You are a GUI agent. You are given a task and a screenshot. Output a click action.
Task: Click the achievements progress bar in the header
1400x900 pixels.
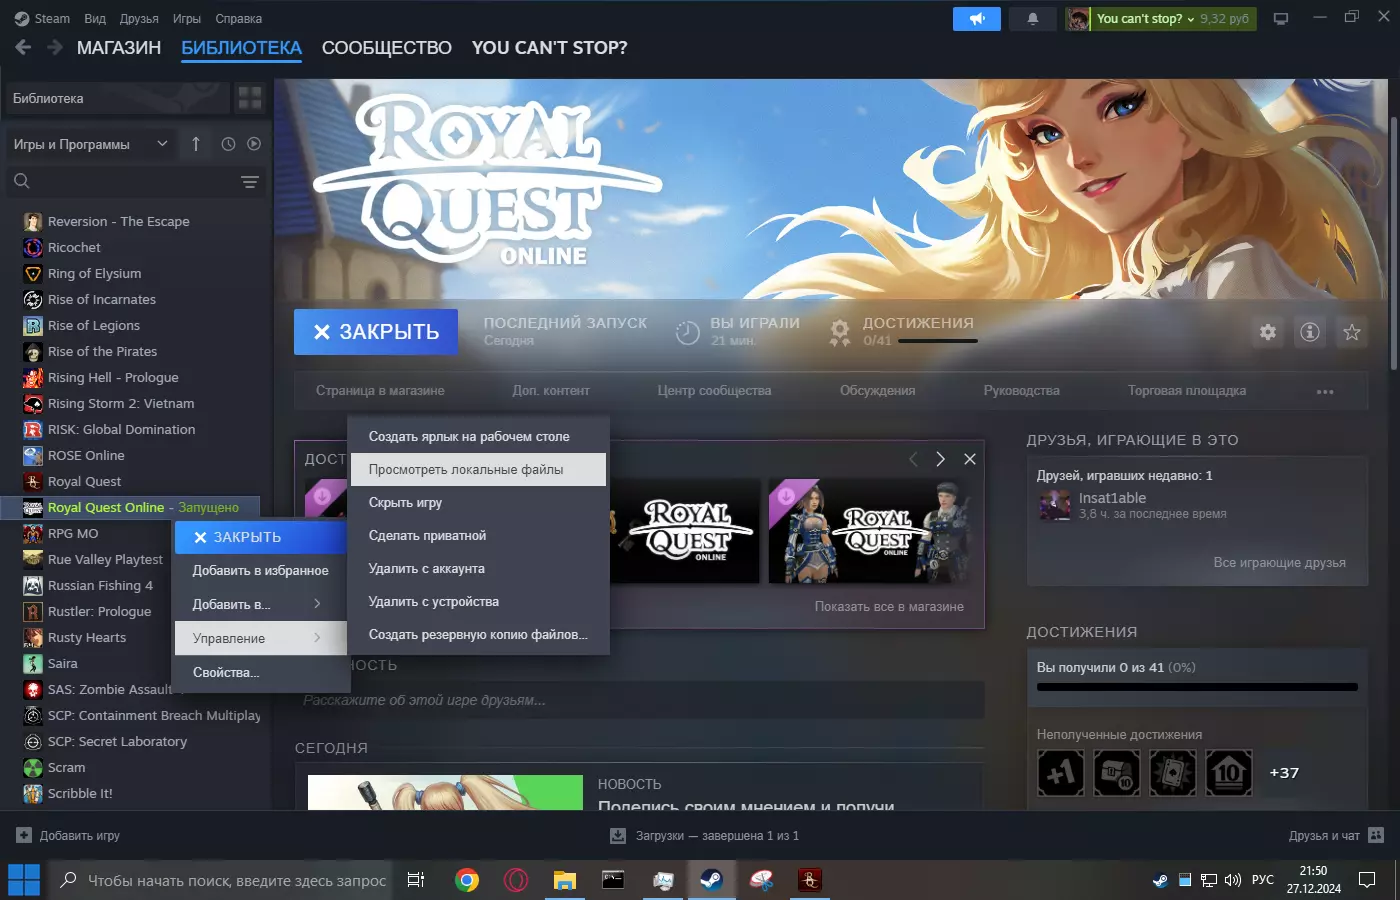point(938,341)
